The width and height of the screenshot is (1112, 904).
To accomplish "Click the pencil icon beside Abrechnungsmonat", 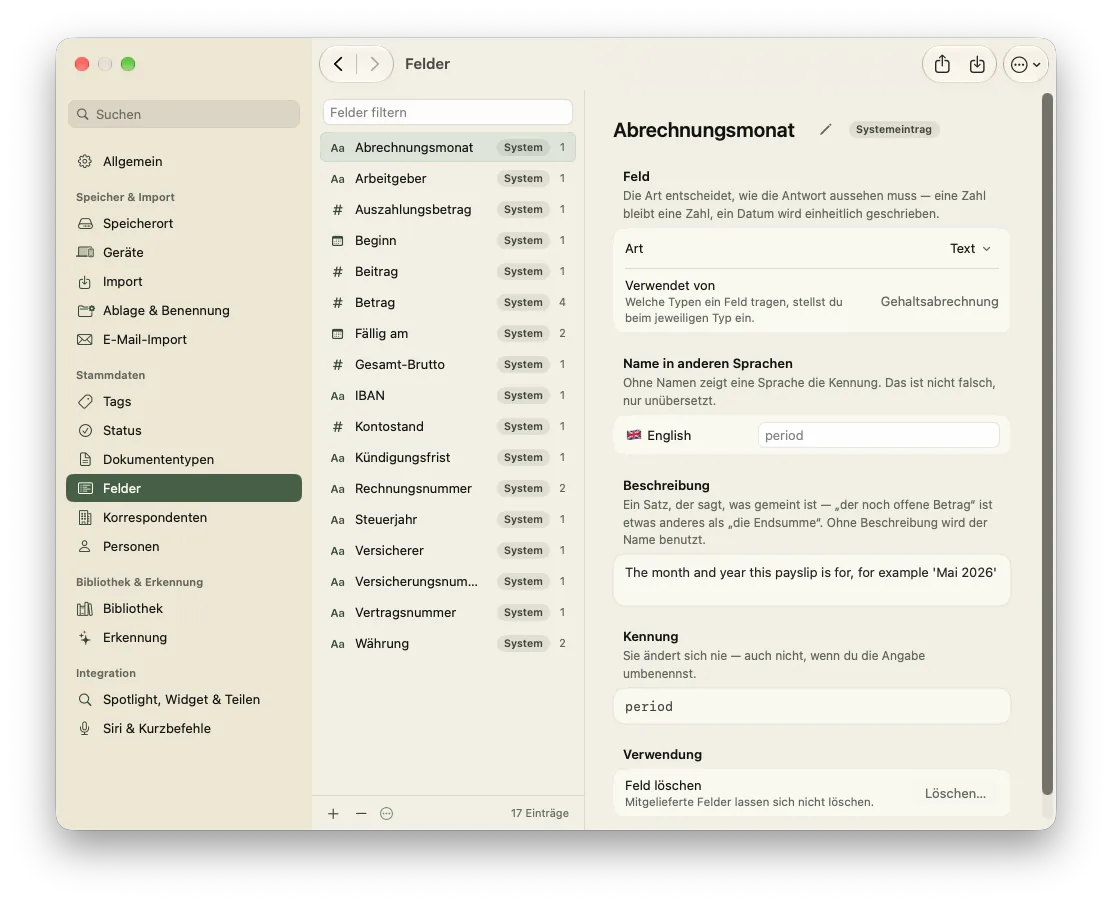I will [x=825, y=130].
